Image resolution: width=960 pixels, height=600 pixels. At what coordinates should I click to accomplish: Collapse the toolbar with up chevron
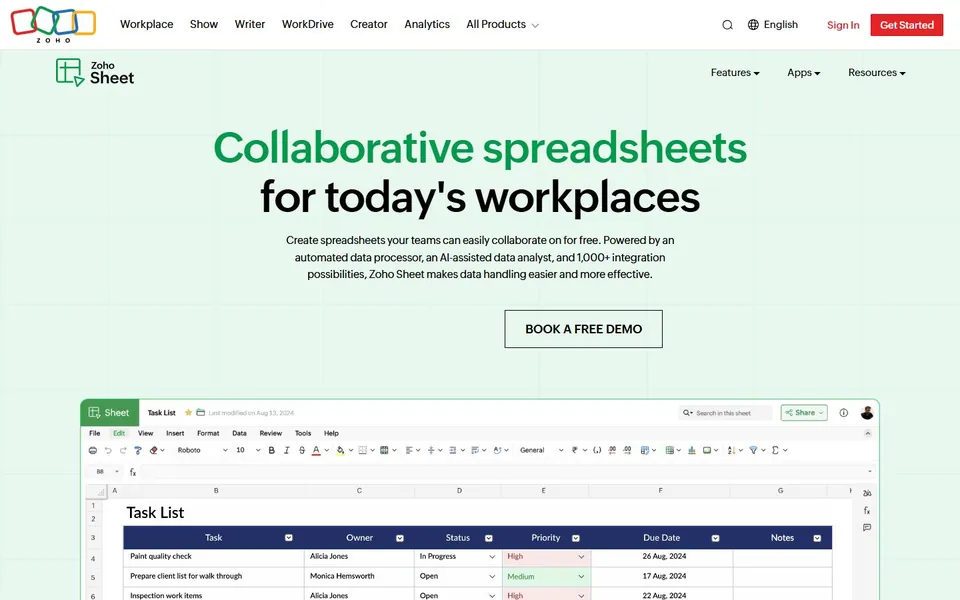click(x=868, y=433)
